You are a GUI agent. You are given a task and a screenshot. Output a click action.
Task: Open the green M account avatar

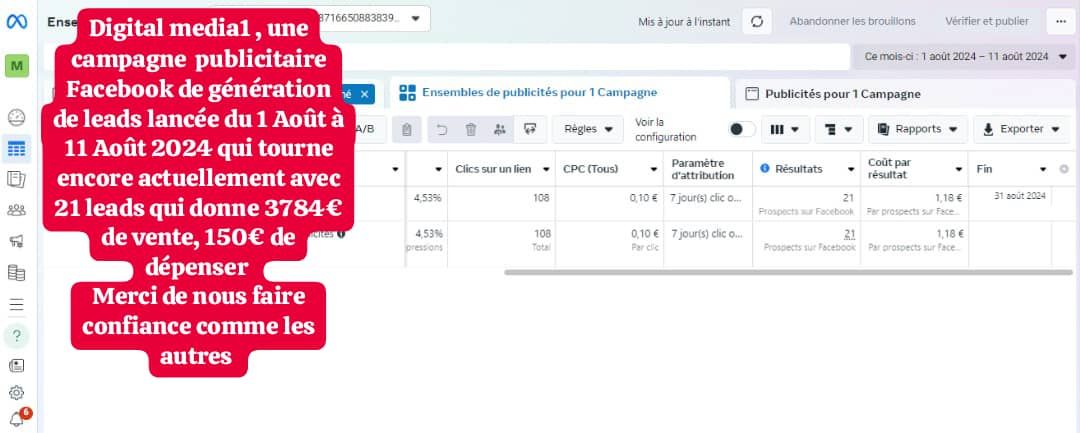pyautogui.click(x=17, y=66)
